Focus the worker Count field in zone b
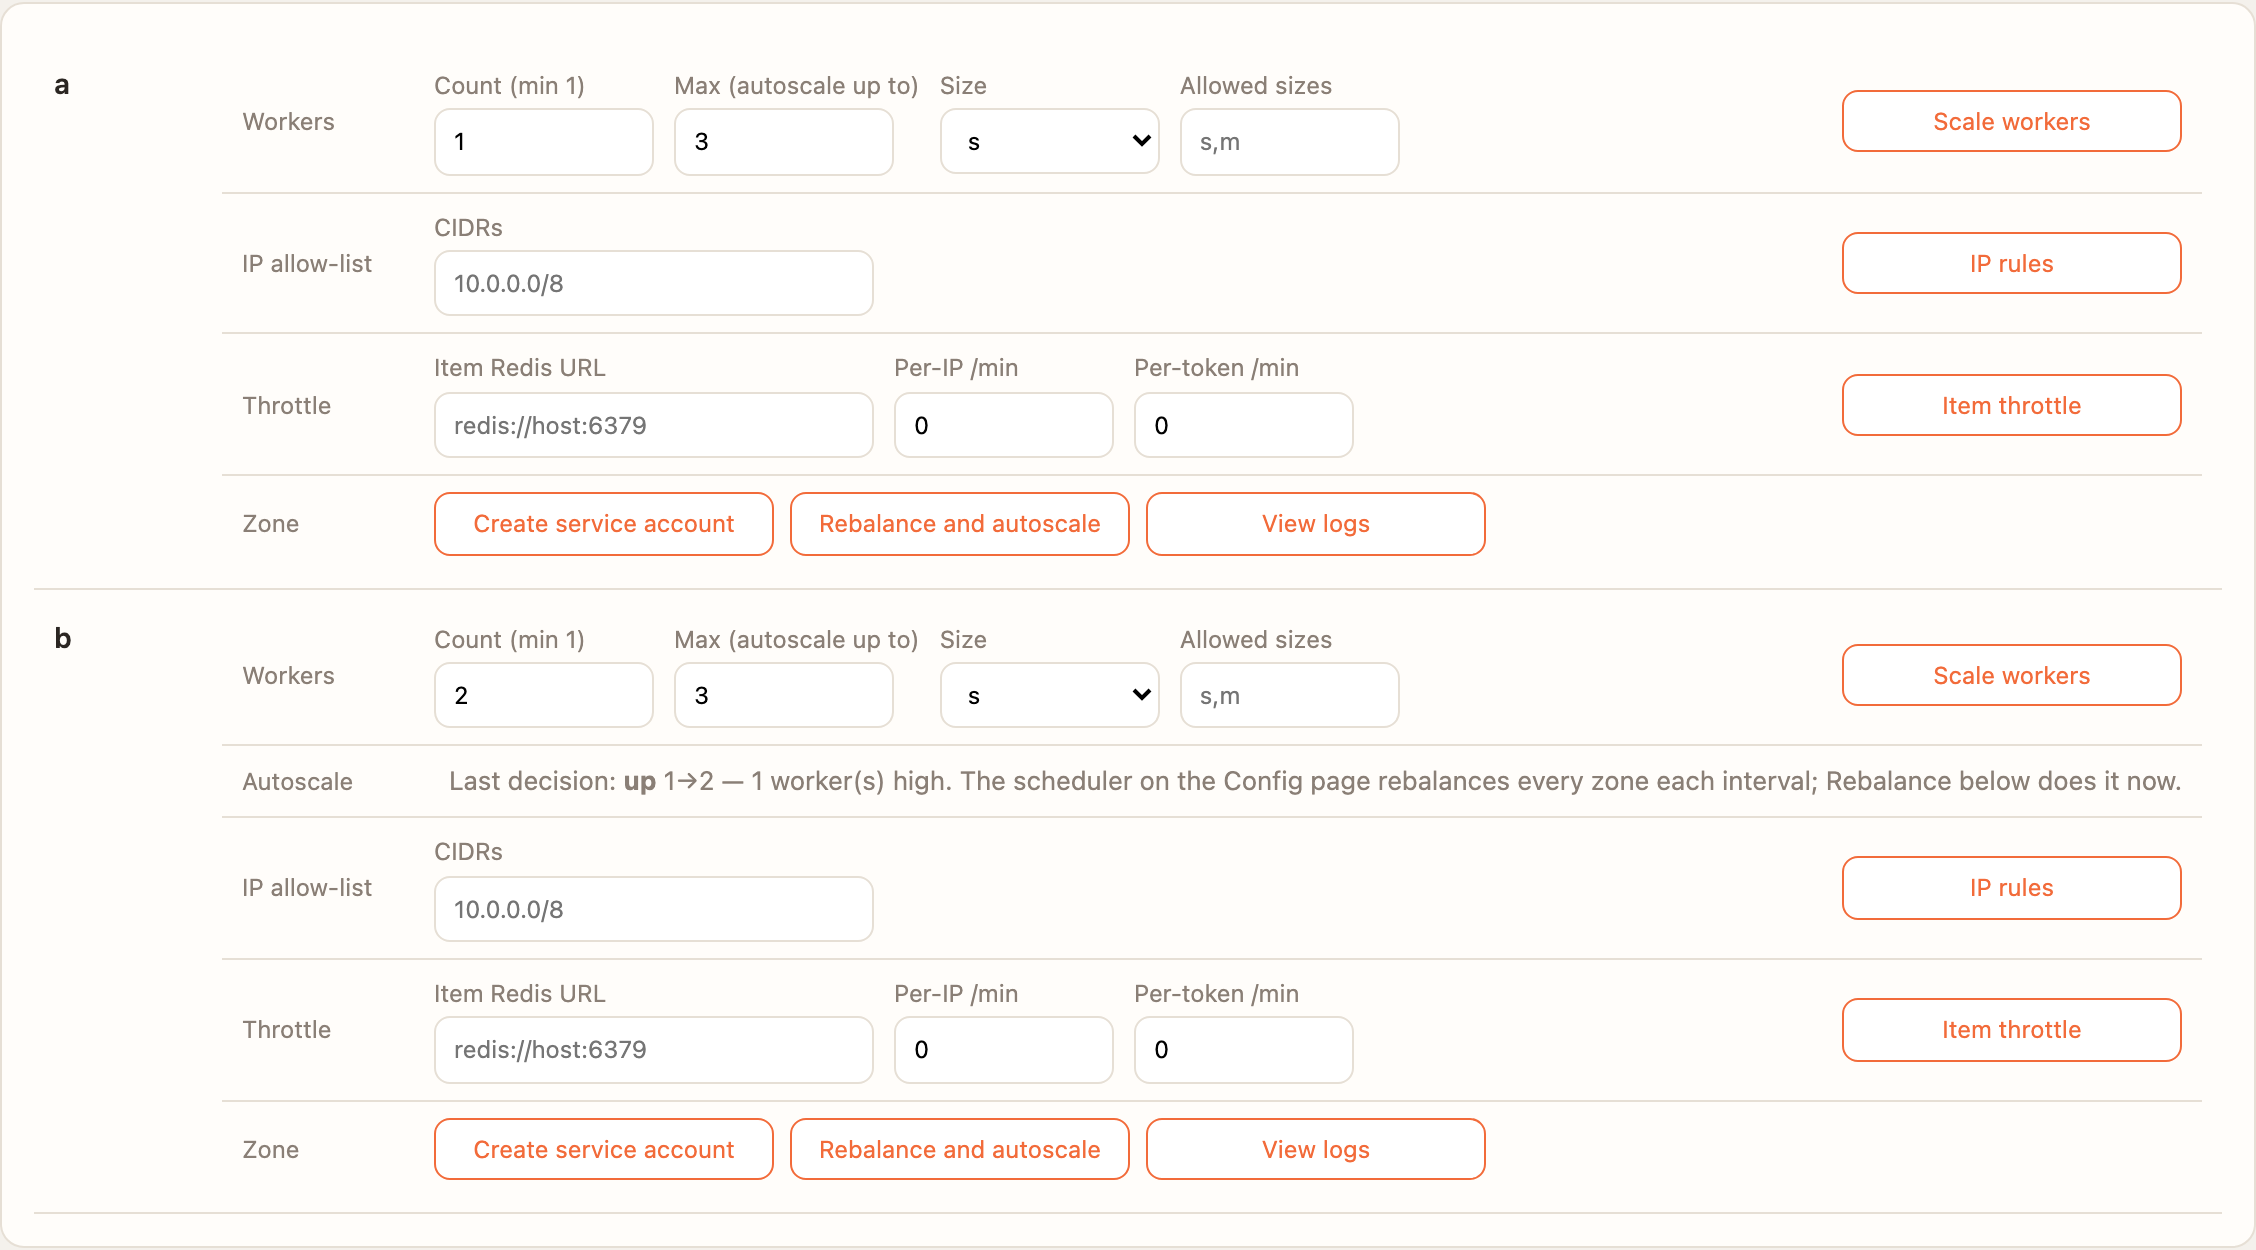 544,695
